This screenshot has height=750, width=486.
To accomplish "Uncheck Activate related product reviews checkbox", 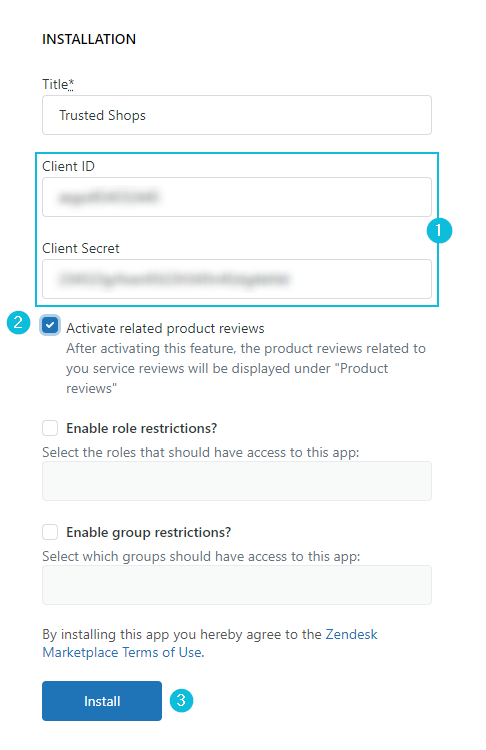I will click(50, 325).
